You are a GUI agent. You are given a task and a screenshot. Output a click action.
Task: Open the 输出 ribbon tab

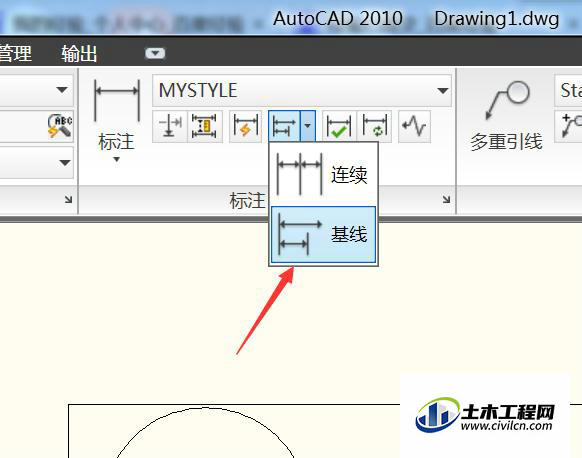click(x=79, y=54)
